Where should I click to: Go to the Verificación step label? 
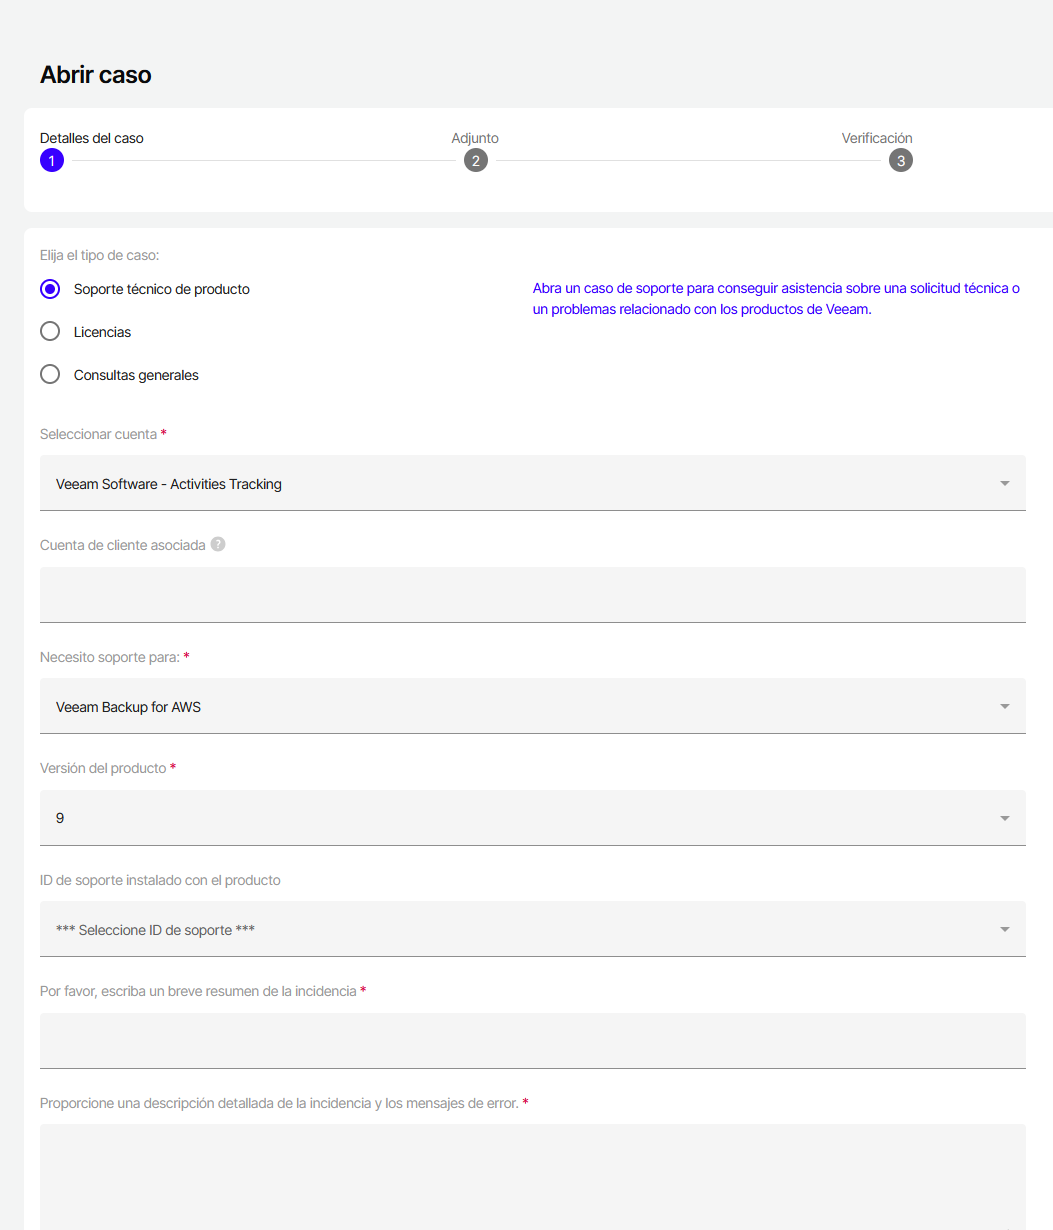coord(877,138)
